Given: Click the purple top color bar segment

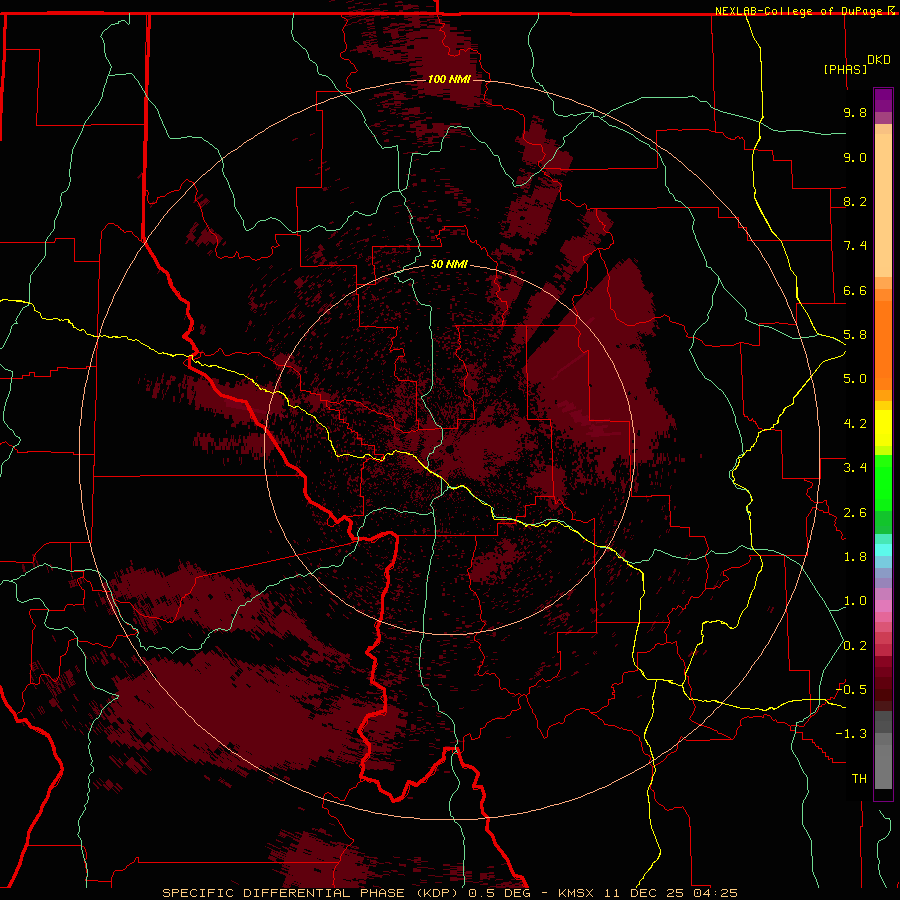Looking at the screenshot, I should [x=883, y=101].
